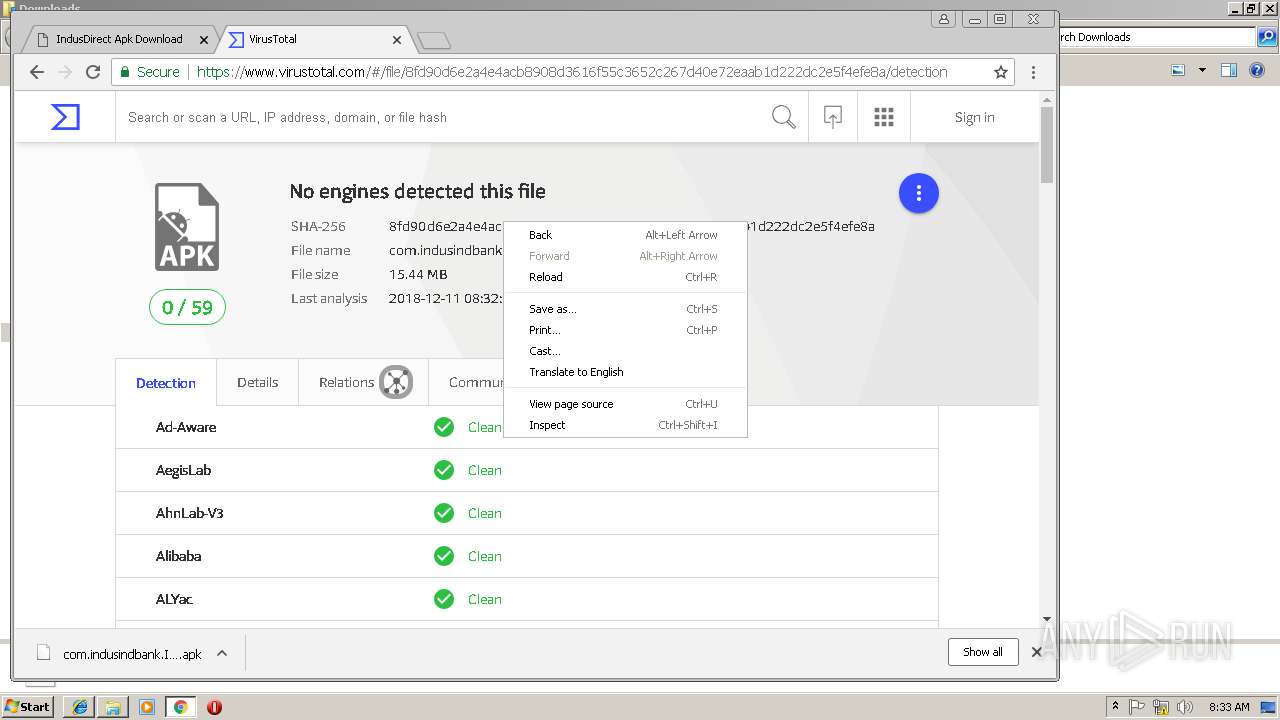
Task: Open Internet Explorer from the taskbar
Action: click(79, 707)
